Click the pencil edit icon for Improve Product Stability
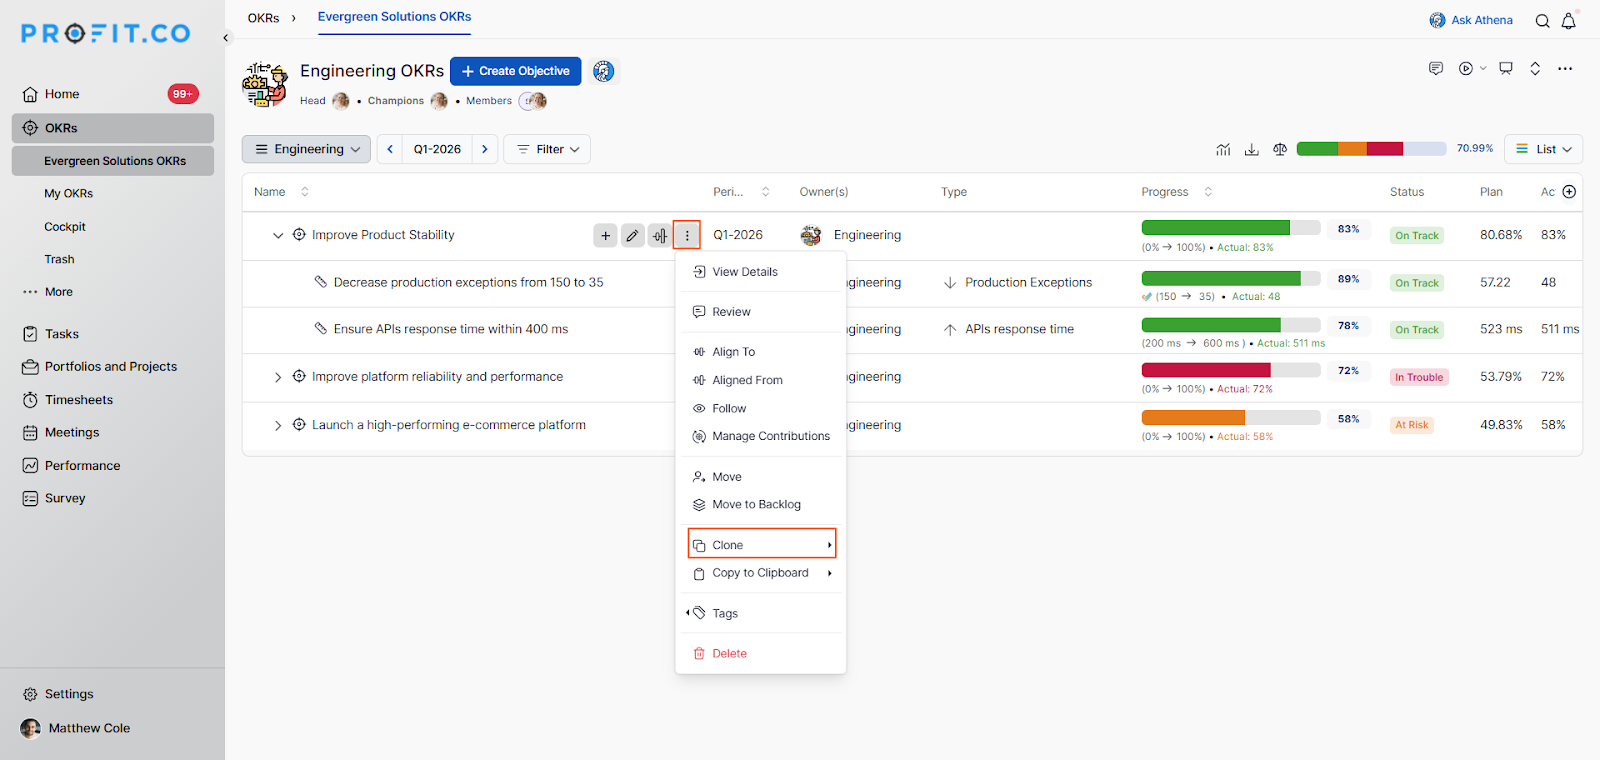This screenshot has width=1600, height=760. (x=632, y=236)
